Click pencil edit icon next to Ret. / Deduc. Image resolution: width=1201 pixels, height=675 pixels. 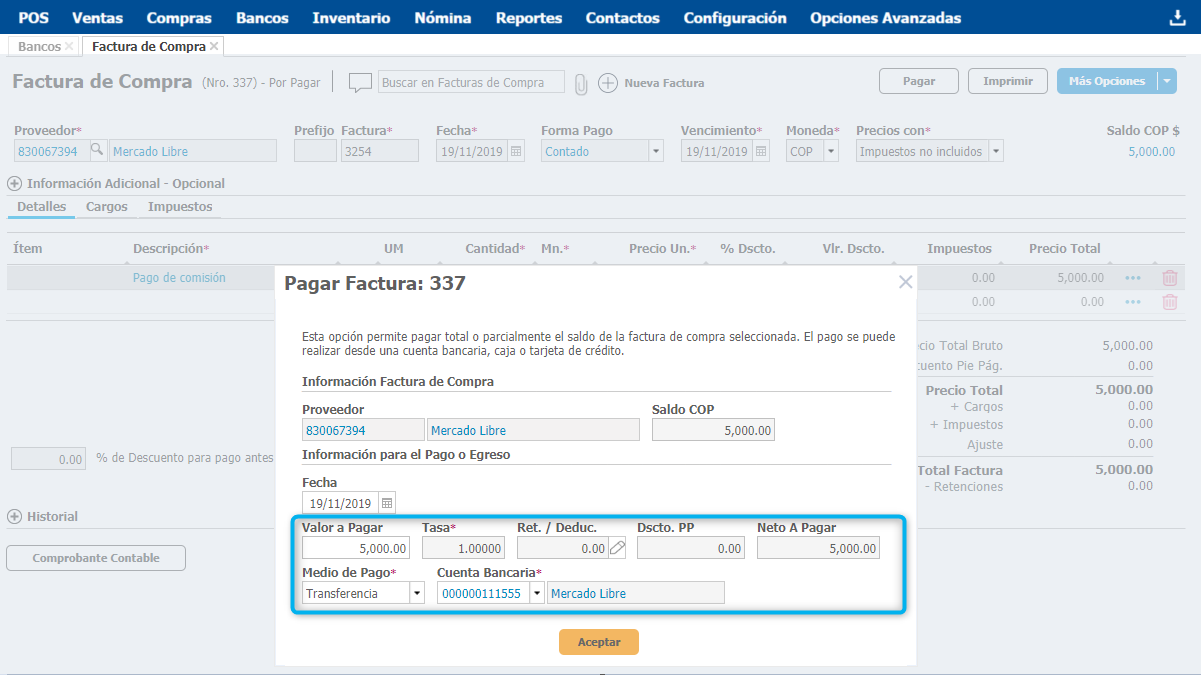(x=618, y=548)
